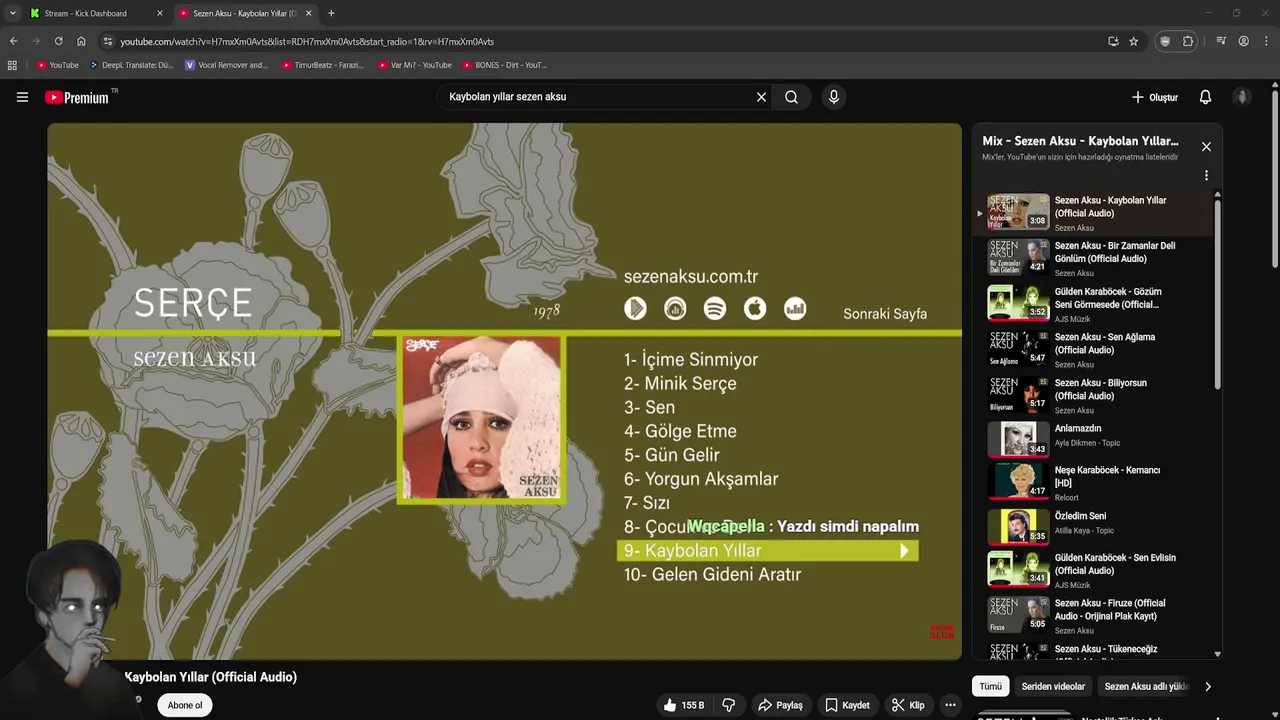Play Biliyorsun from playlist
The height and width of the screenshot is (720, 1280).
pyautogui.click(x=1094, y=396)
